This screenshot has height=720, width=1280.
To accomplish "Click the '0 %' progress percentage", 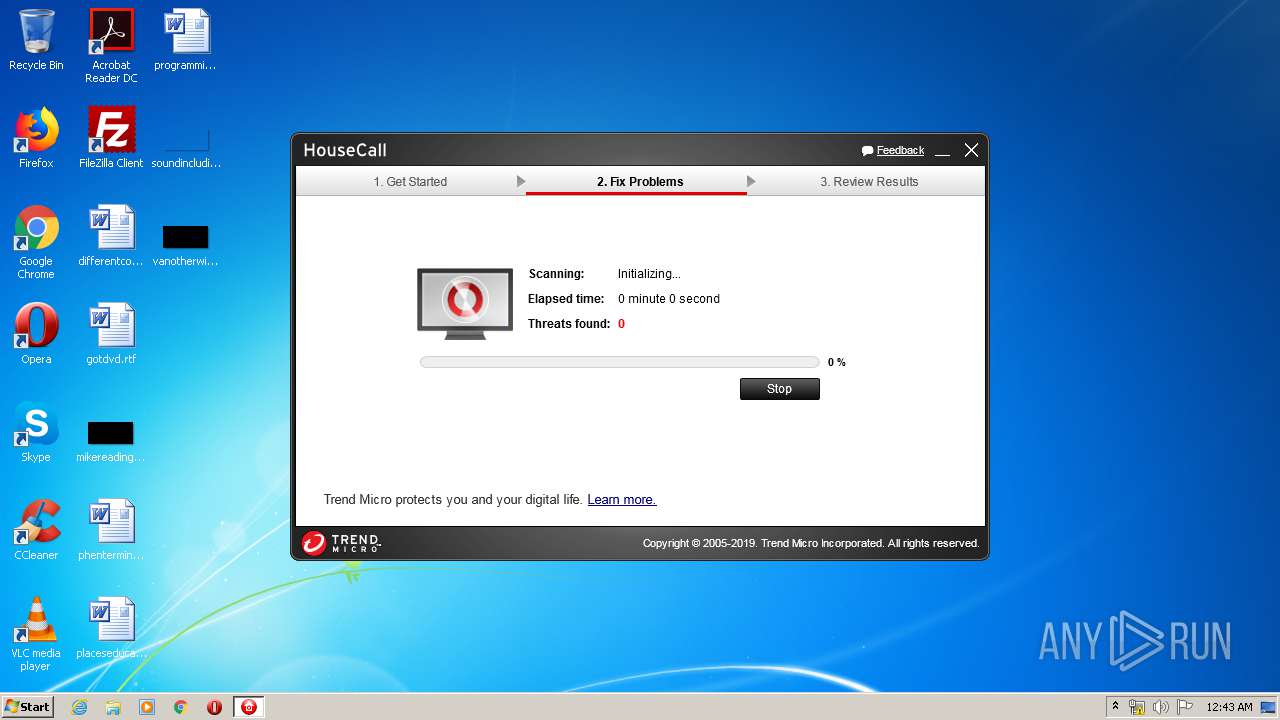I will click(x=837, y=363).
